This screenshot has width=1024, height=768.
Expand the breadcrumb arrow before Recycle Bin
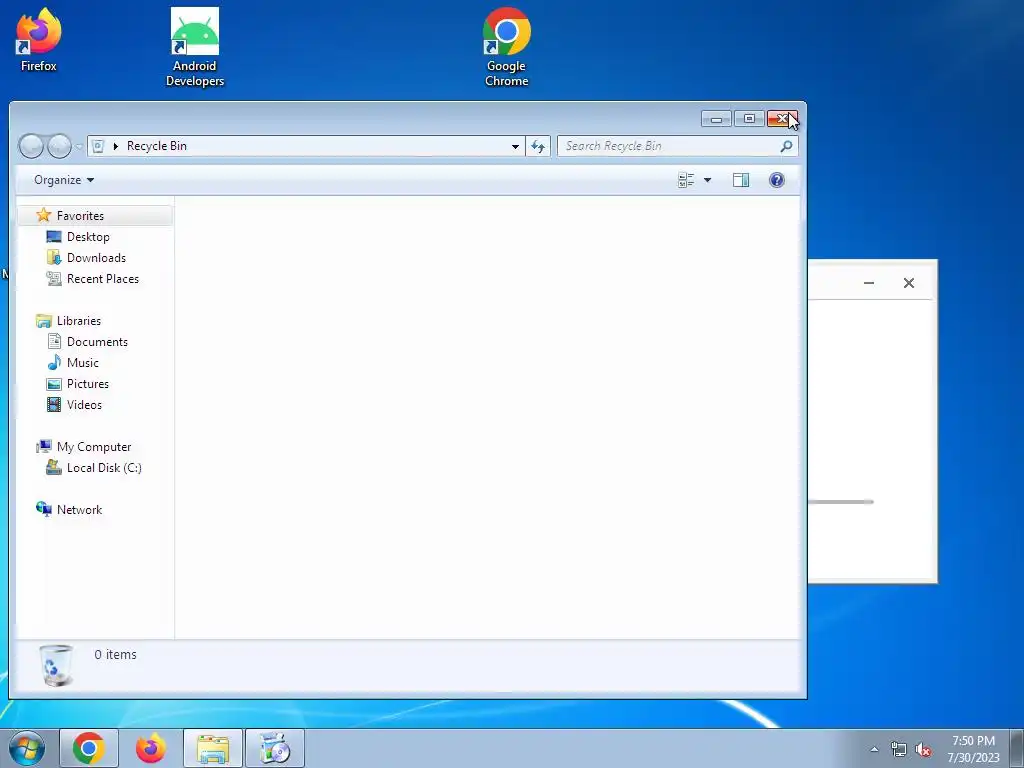(116, 146)
